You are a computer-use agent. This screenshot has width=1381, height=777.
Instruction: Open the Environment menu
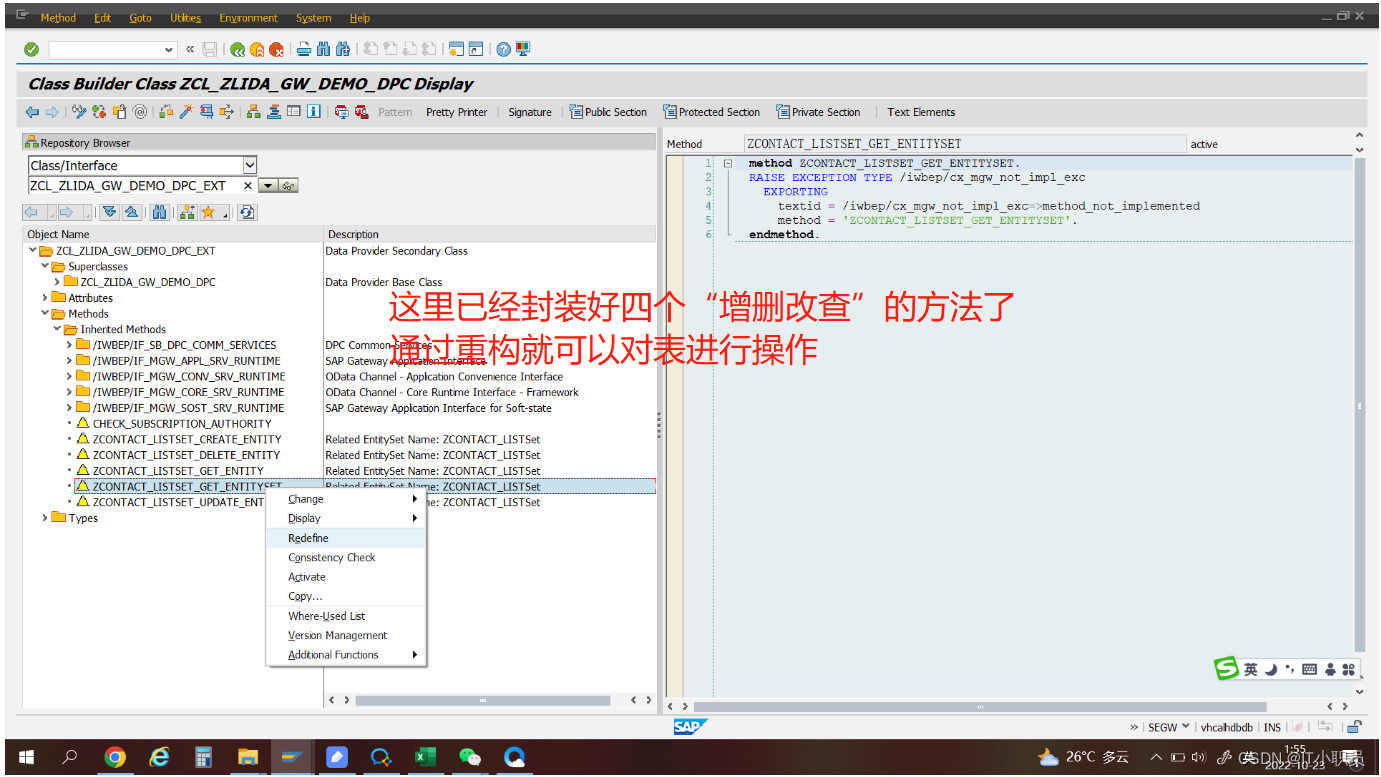pos(248,18)
